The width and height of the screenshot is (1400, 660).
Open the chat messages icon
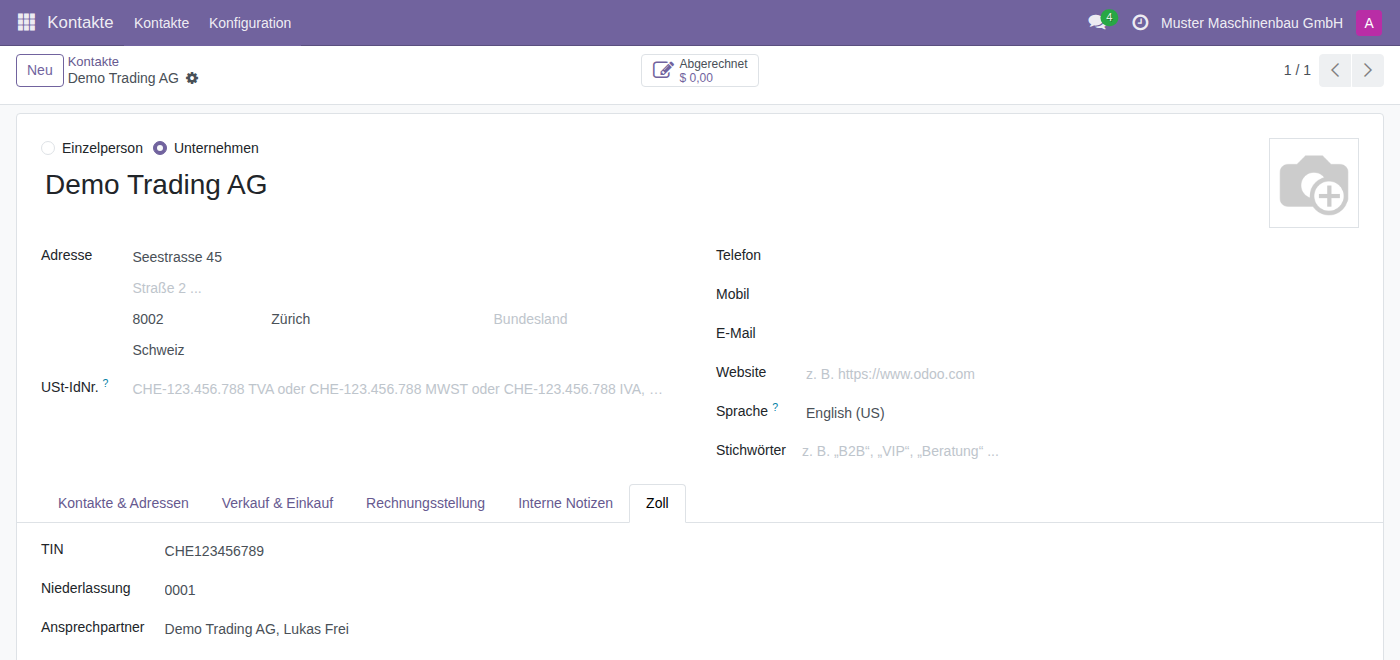[x=1097, y=22]
